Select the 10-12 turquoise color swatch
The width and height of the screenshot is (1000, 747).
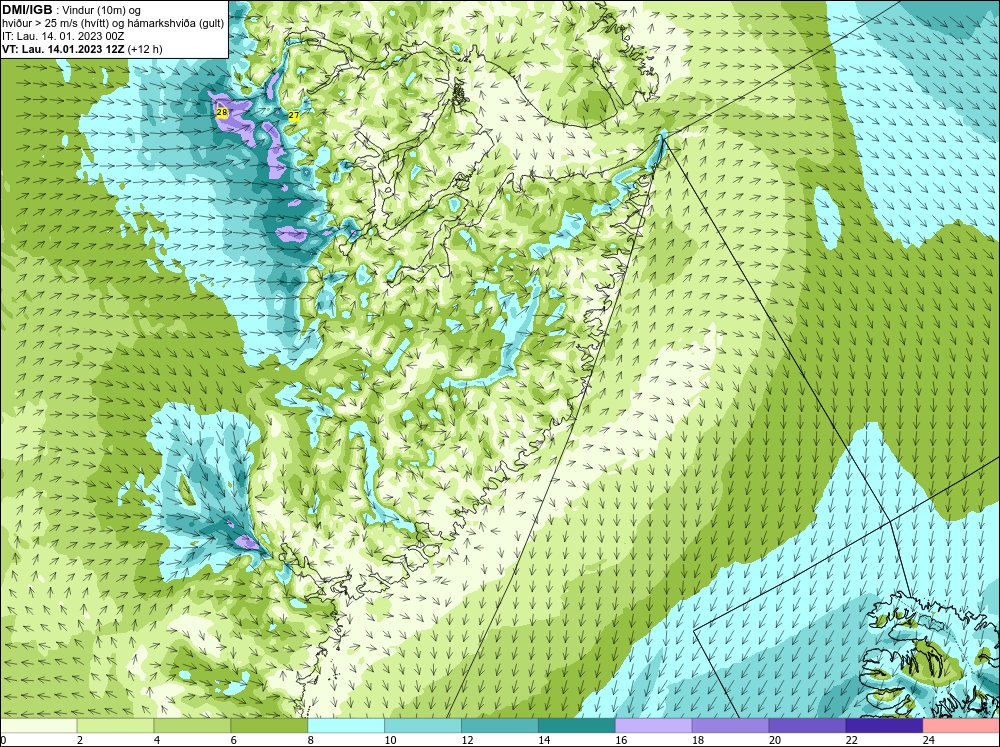click(x=423, y=726)
